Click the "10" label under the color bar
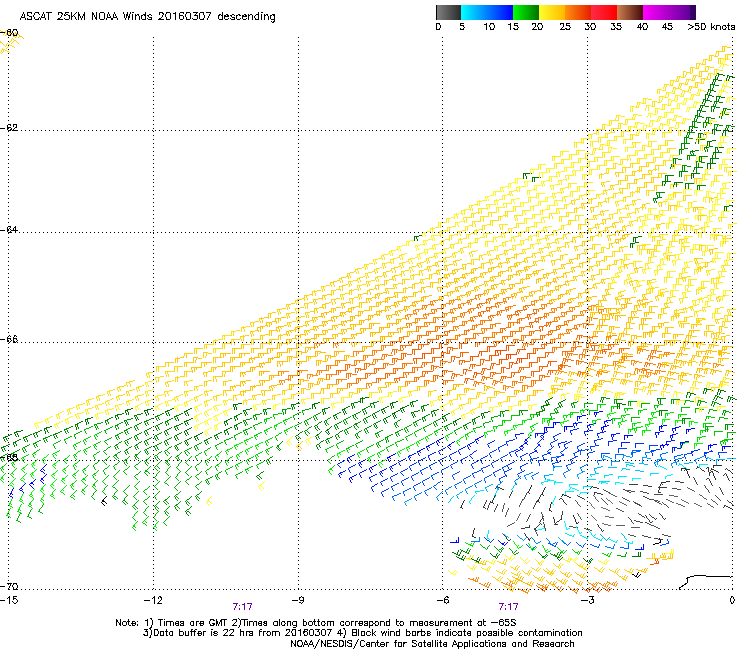Viewport: 740px width, 650px height. click(x=489, y=26)
